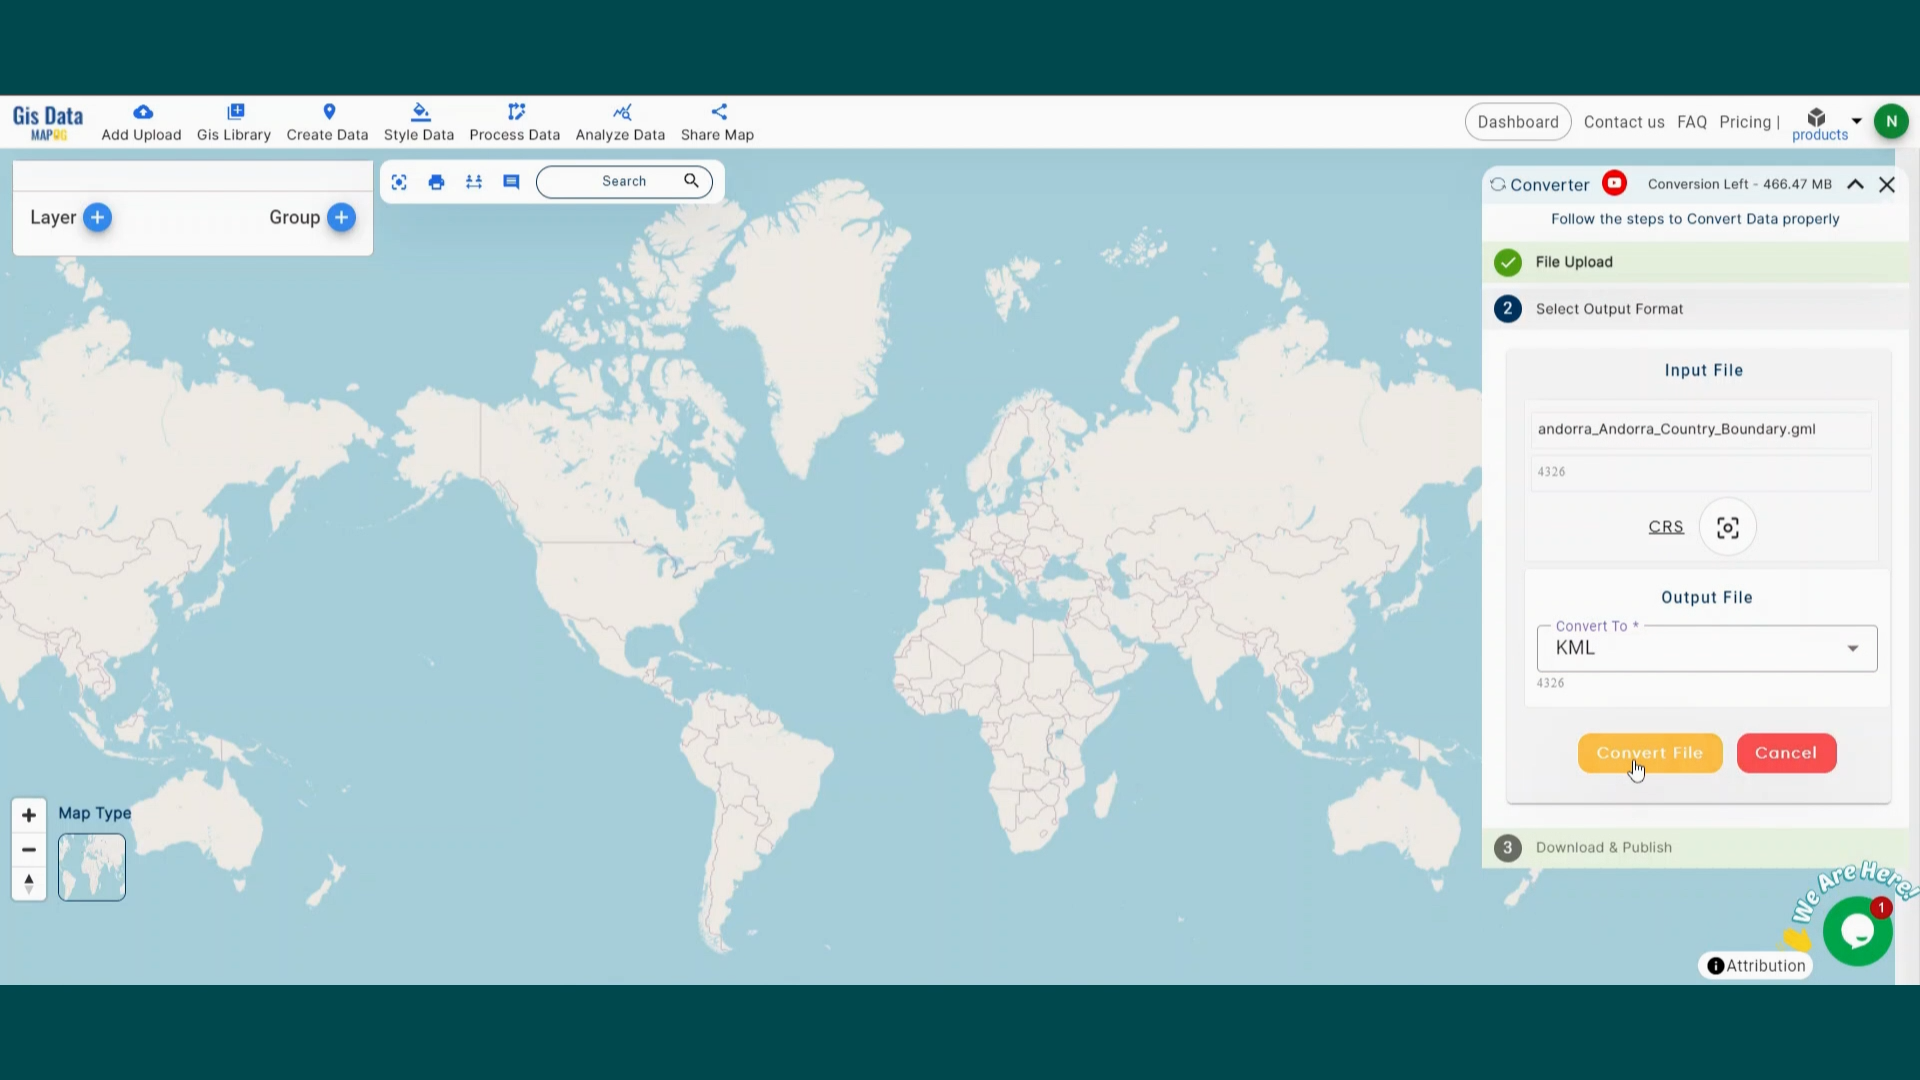Open the map comment tool
The width and height of the screenshot is (1920, 1080).
tap(511, 182)
